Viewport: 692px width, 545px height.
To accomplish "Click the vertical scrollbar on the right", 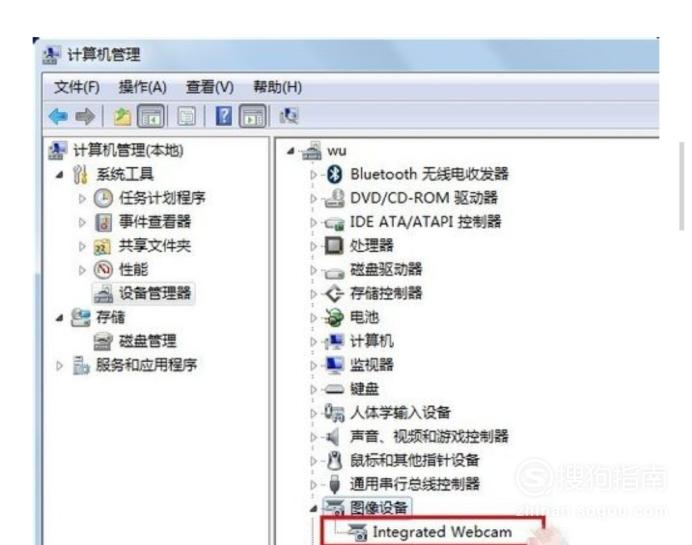I will point(682,185).
